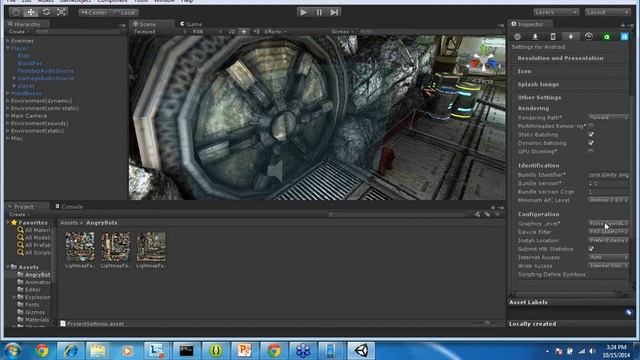The height and width of the screenshot is (360, 640).
Task: Open the Minimum API Level dropdown
Action: point(608,200)
